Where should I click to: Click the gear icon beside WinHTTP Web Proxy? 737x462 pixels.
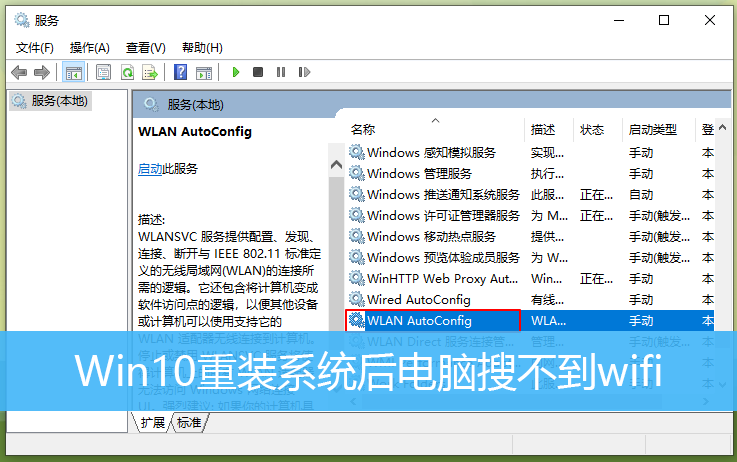(357, 278)
